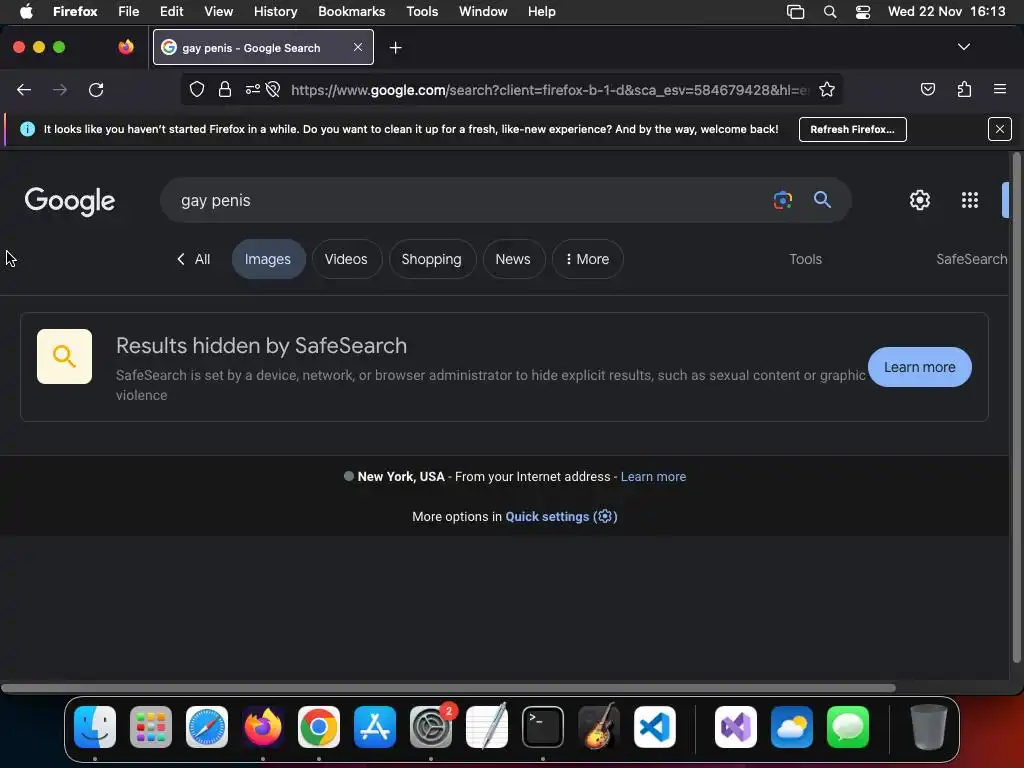Open Terminal from the Dock
The image size is (1024, 768).
(543, 727)
